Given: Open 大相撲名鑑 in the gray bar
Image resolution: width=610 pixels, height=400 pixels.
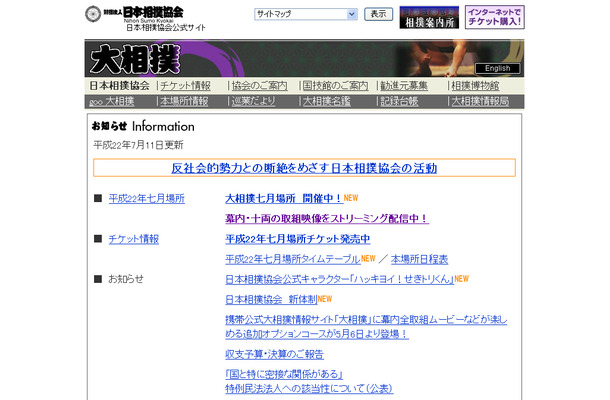Looking at the screenshot, I should point(327,102).
